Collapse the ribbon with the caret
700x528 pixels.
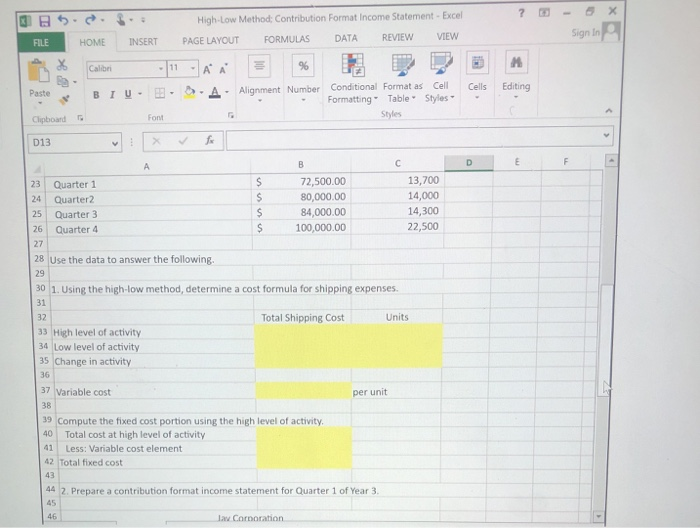point(608,111)
